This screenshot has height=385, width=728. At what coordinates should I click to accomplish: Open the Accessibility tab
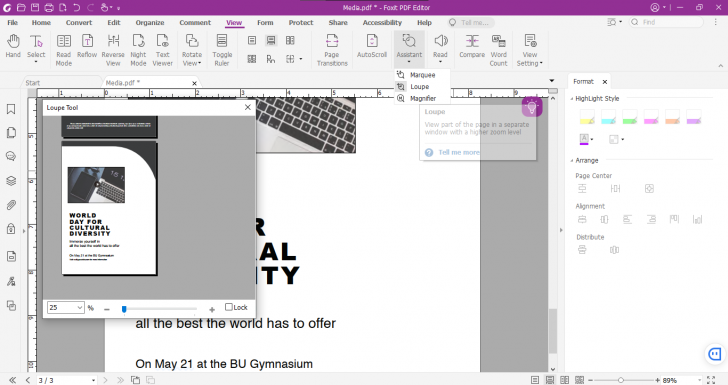382,22
